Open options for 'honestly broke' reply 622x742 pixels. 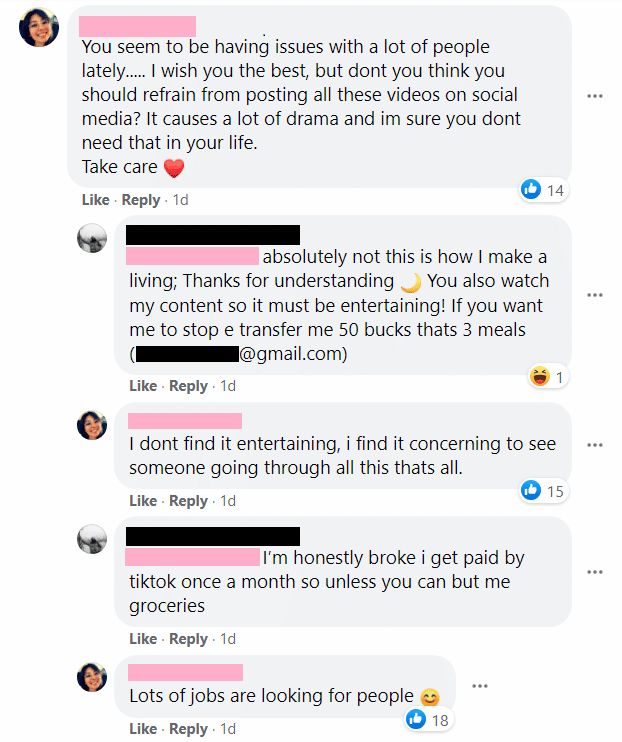point(595,572)
